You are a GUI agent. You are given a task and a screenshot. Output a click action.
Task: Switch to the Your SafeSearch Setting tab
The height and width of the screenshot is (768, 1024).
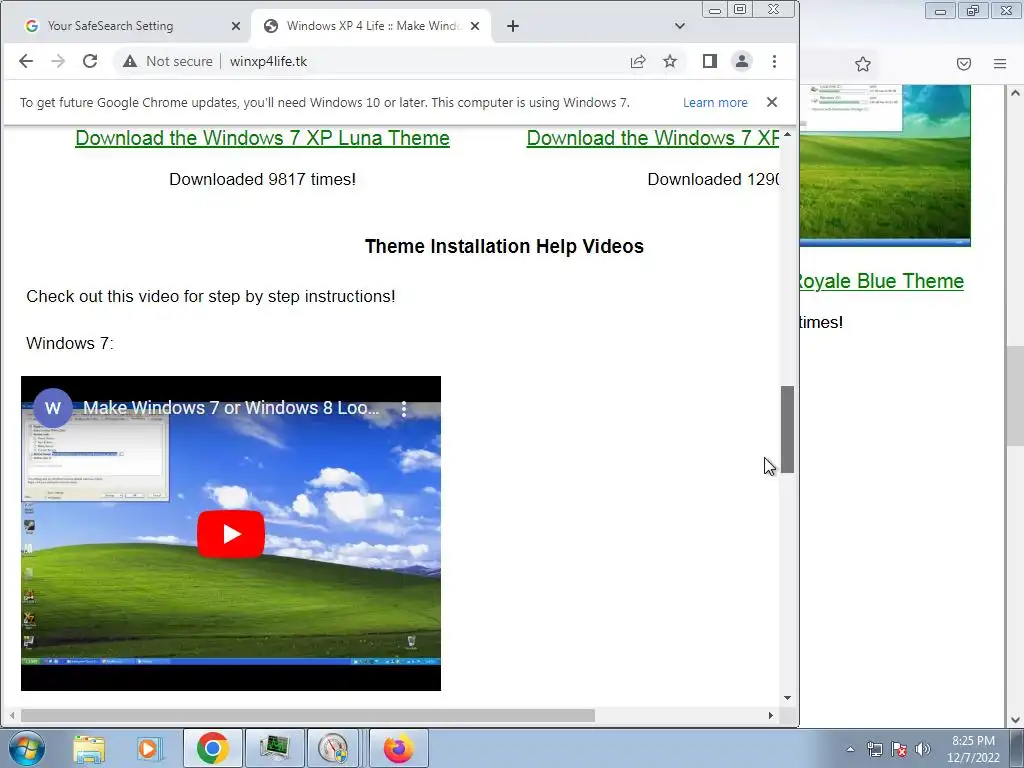point(126,26)
